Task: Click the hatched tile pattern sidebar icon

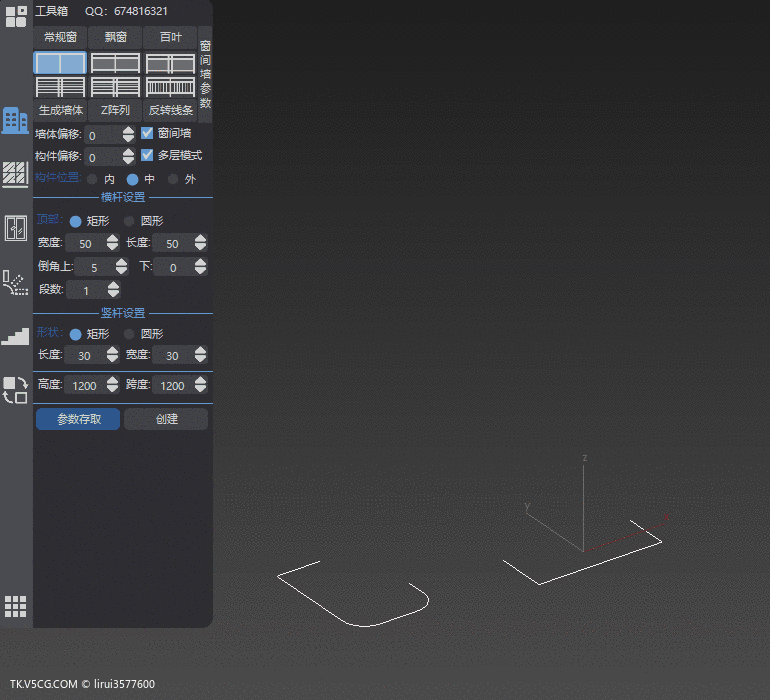Action: coord(15,174)
